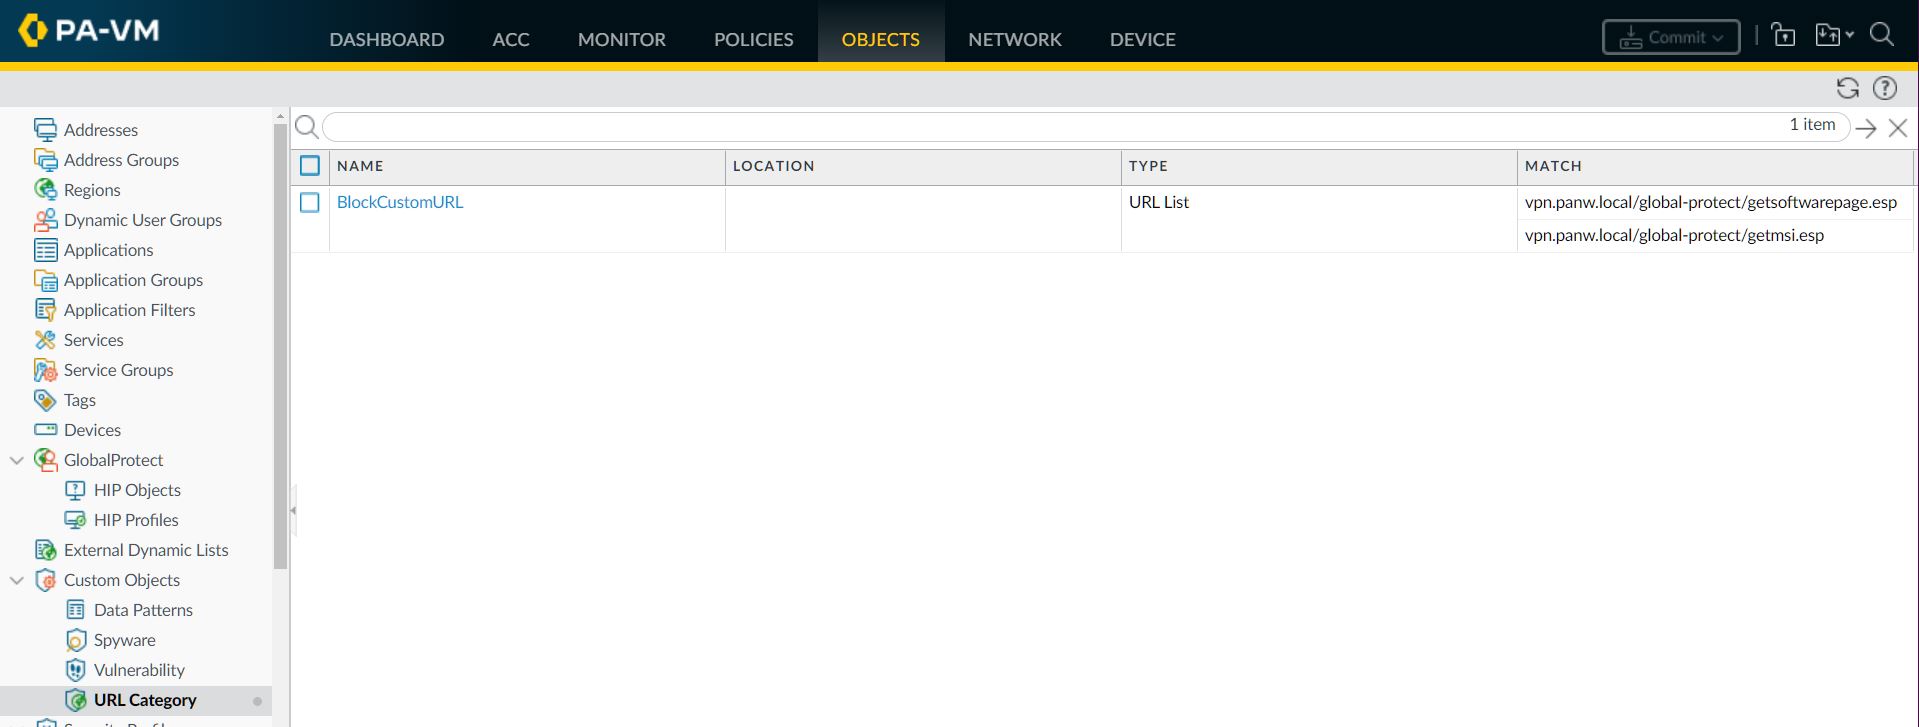This screenshot has width=1919, height=727.
Task: Select the Vulnerability label
Action: 139,670
